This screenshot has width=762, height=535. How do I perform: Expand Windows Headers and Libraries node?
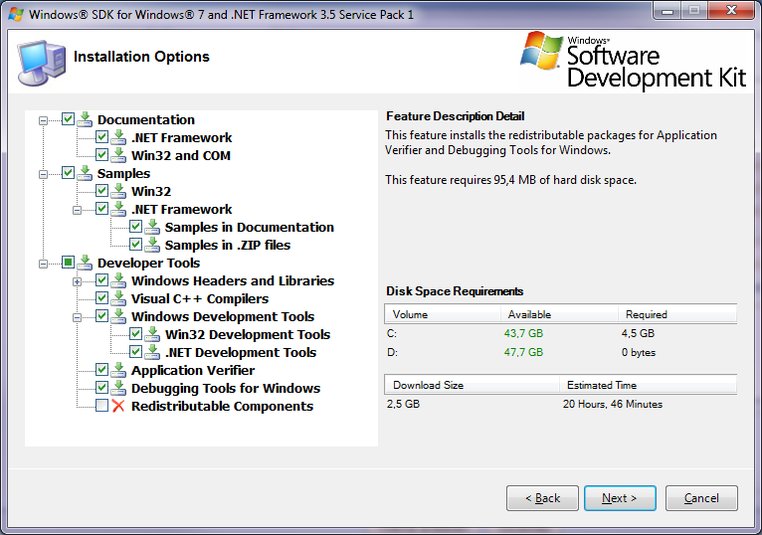click(x=77, y=281)
